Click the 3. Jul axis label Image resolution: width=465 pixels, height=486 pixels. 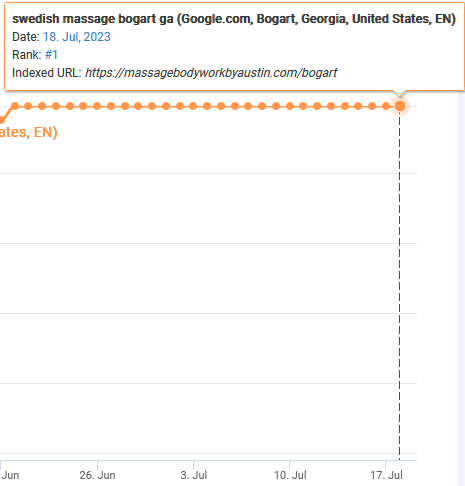pyautogui.click(x=194, y=475)
